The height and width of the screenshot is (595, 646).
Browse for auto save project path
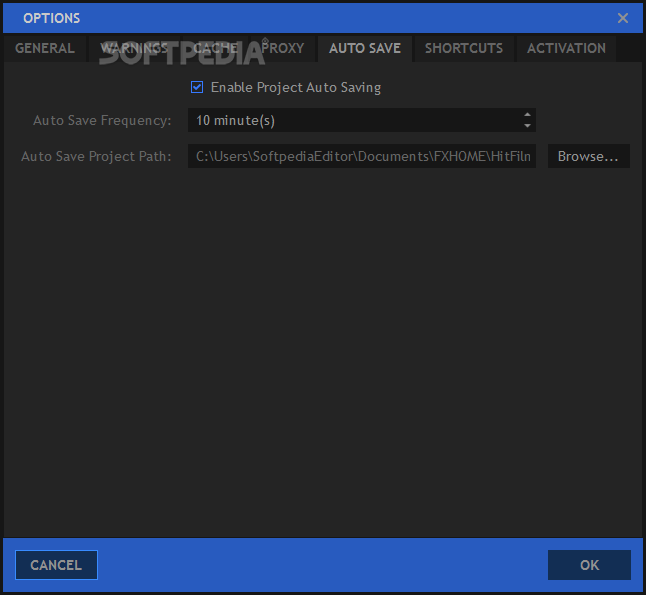point(588,156)
